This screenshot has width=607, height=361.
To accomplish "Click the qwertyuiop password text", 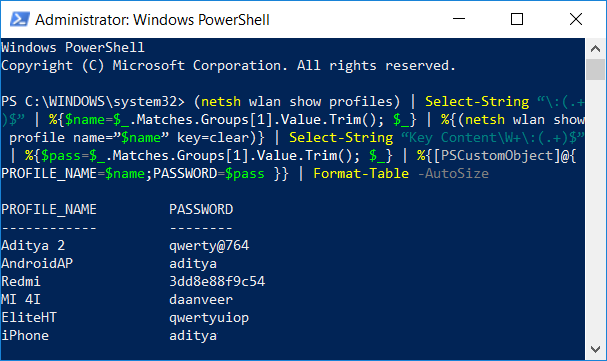I will 209,318.
